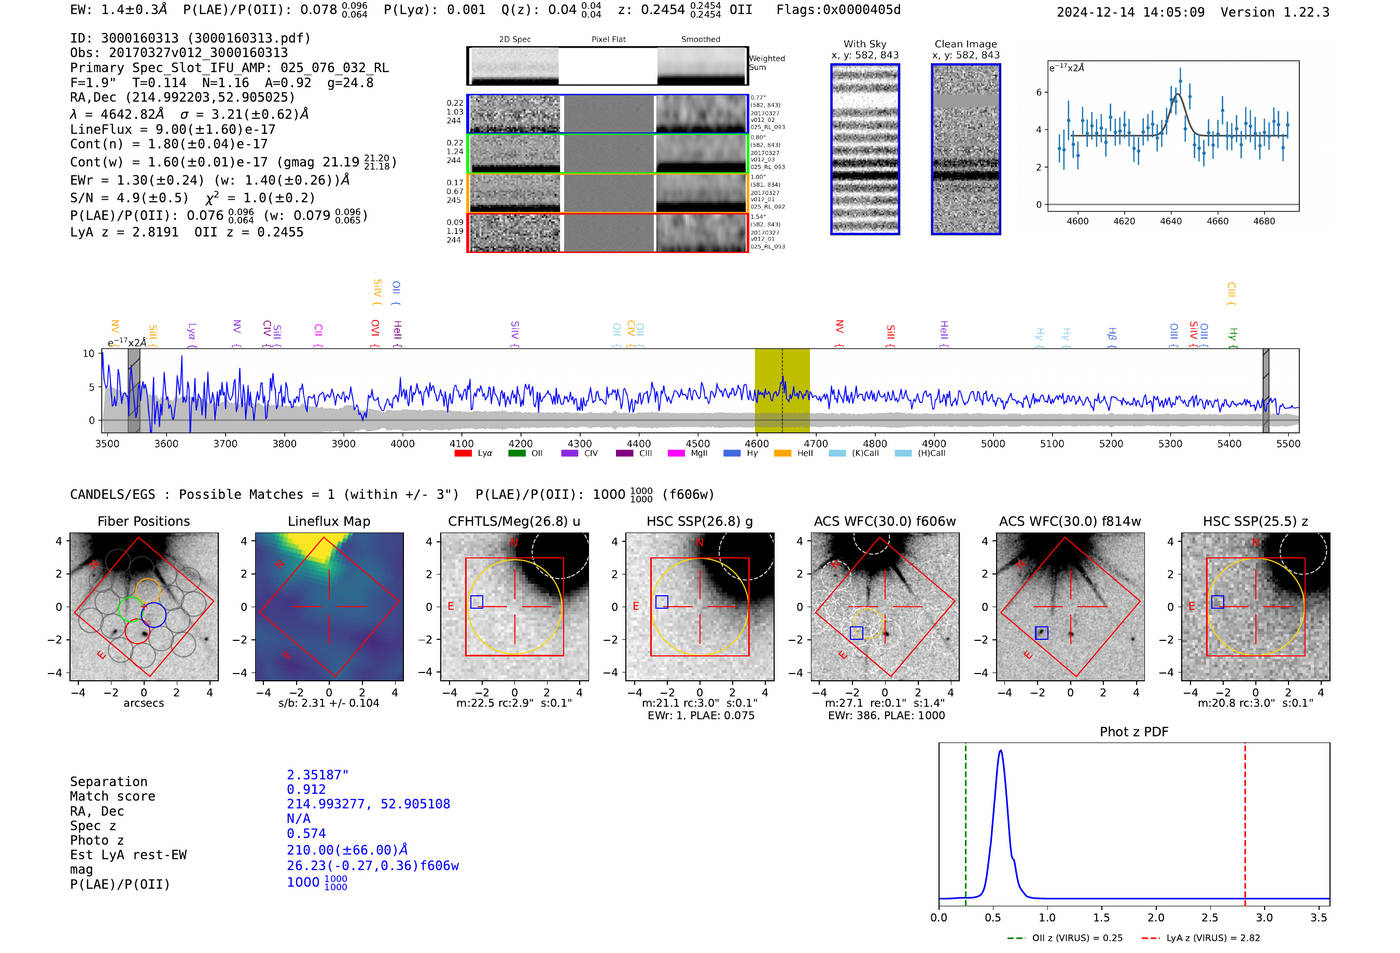Viewport: 1400px width, 953px height.
Task: Open the HSC SSP(26.8) g cutout
Action: tap(699, 606)
